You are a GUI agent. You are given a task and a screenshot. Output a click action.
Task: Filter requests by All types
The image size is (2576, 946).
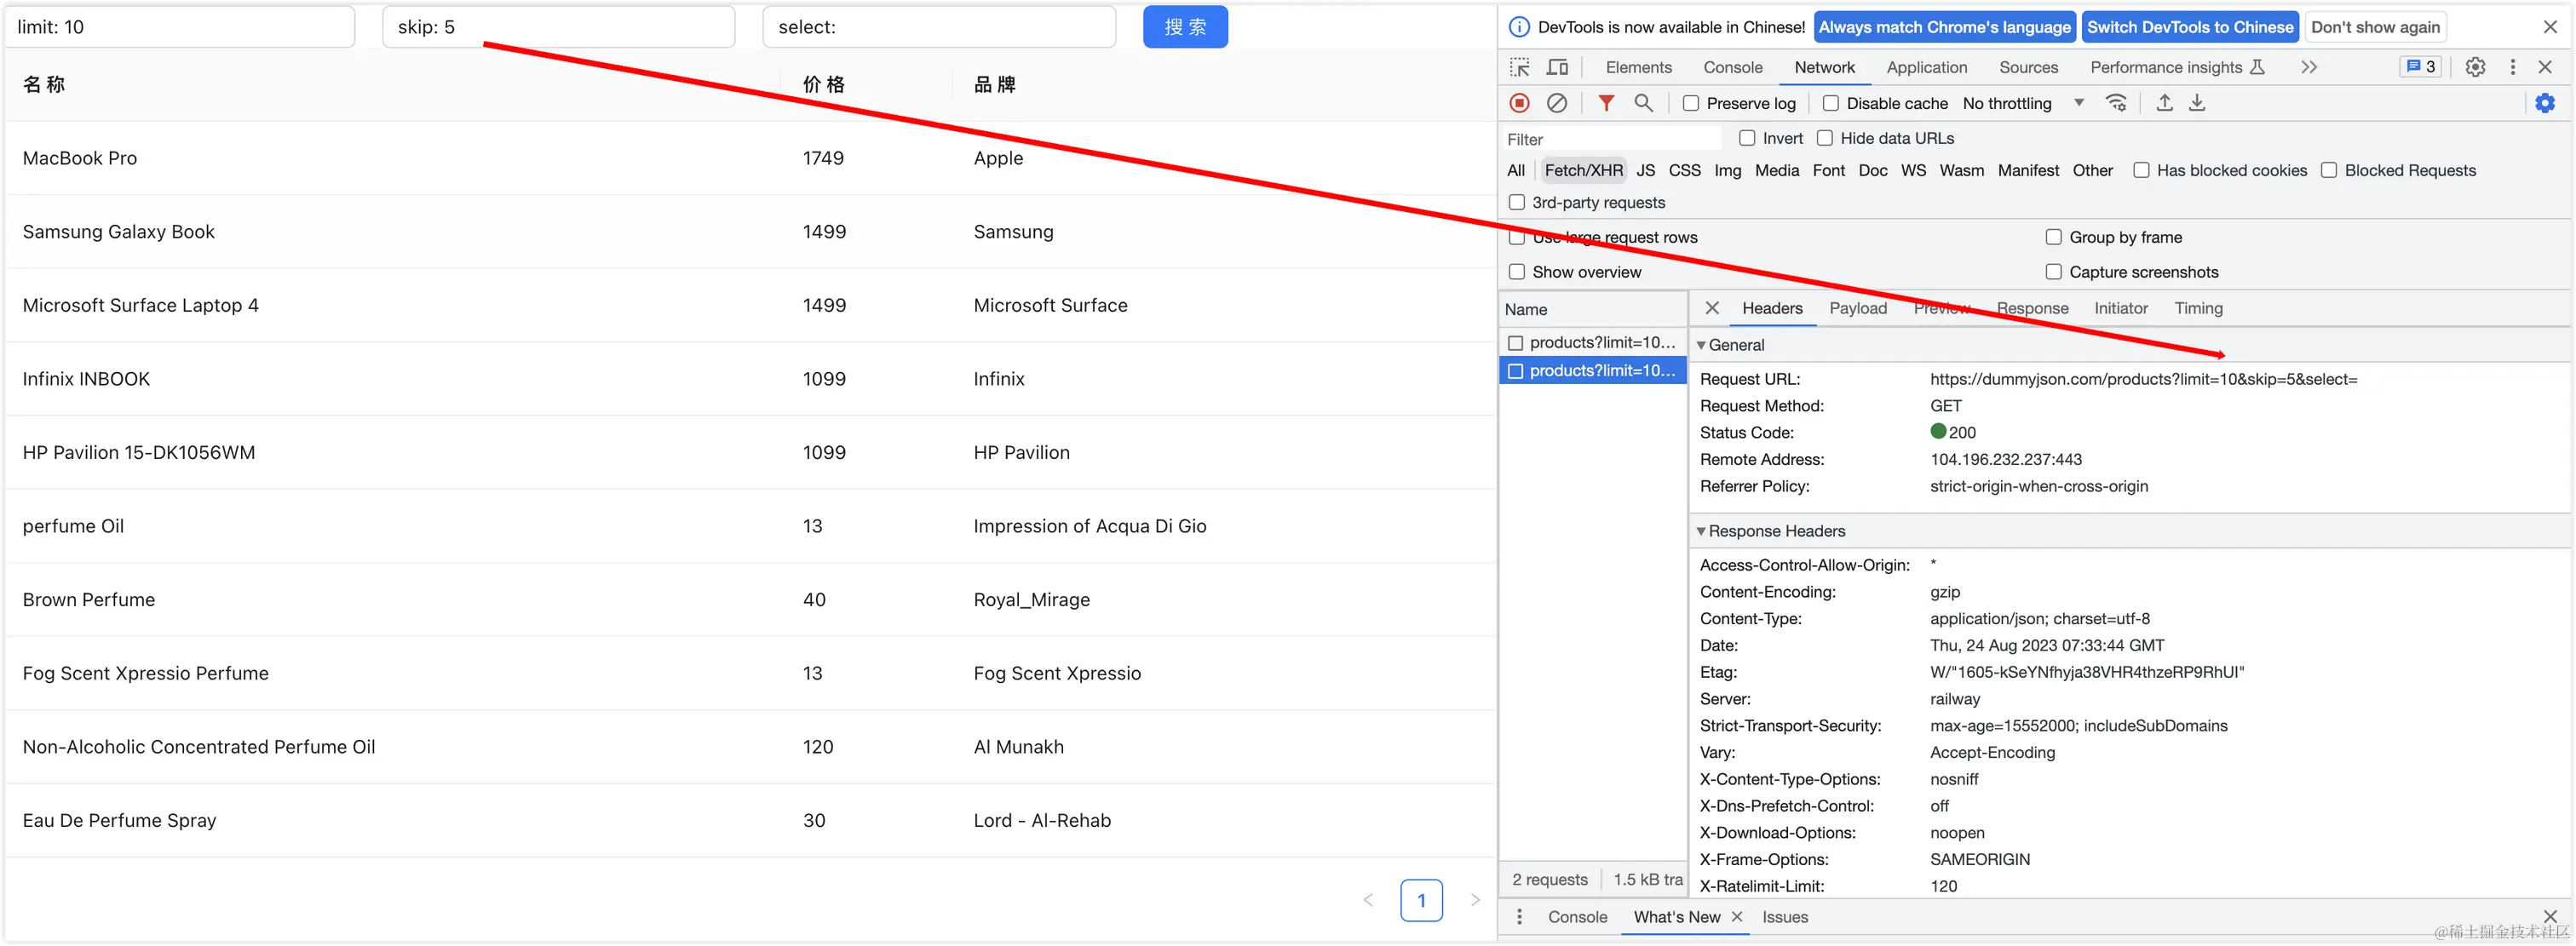click(1516, 170)
